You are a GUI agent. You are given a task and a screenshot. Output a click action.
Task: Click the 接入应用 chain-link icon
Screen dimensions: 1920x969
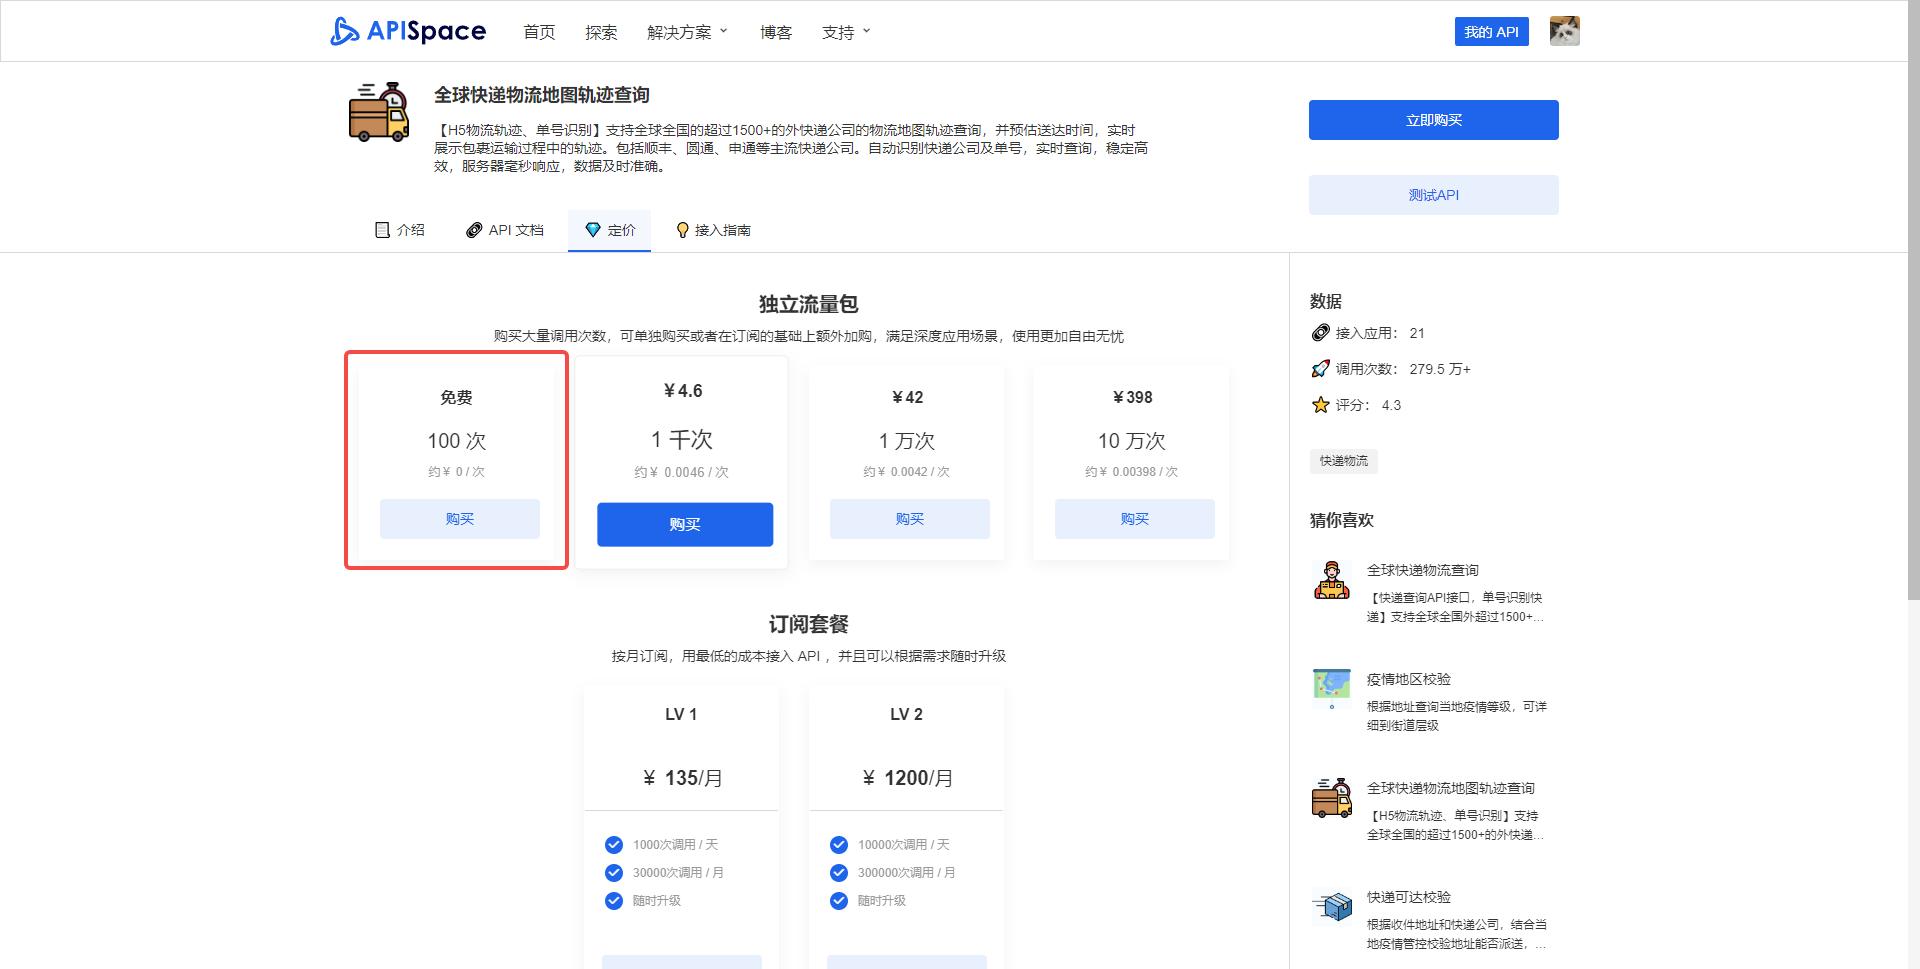[1320, 333]
